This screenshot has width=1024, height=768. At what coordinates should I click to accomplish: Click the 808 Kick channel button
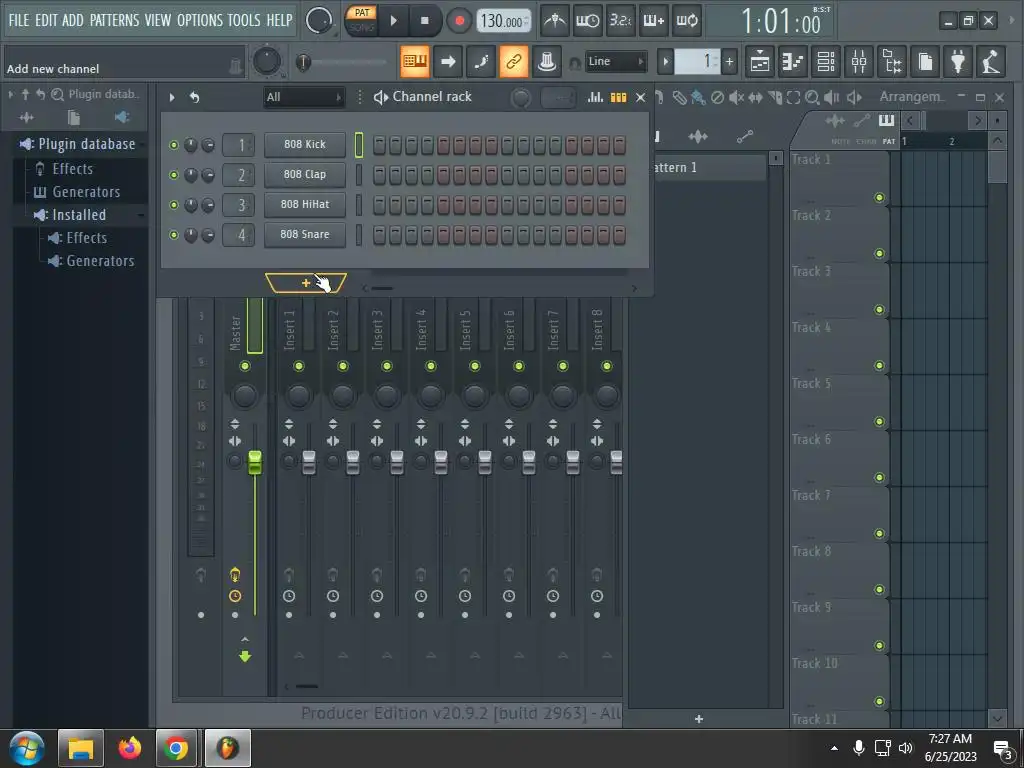pyautogui.click(x=305, y=144)
